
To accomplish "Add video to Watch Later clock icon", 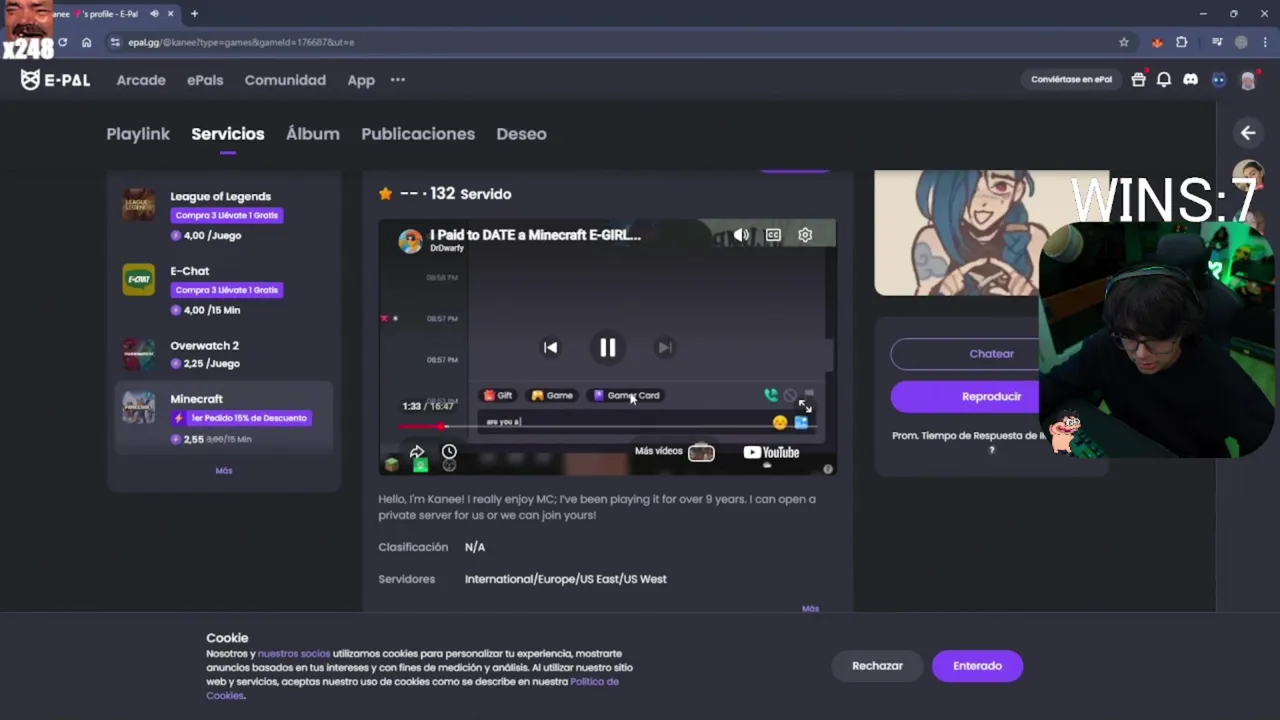I will point(449,452).
